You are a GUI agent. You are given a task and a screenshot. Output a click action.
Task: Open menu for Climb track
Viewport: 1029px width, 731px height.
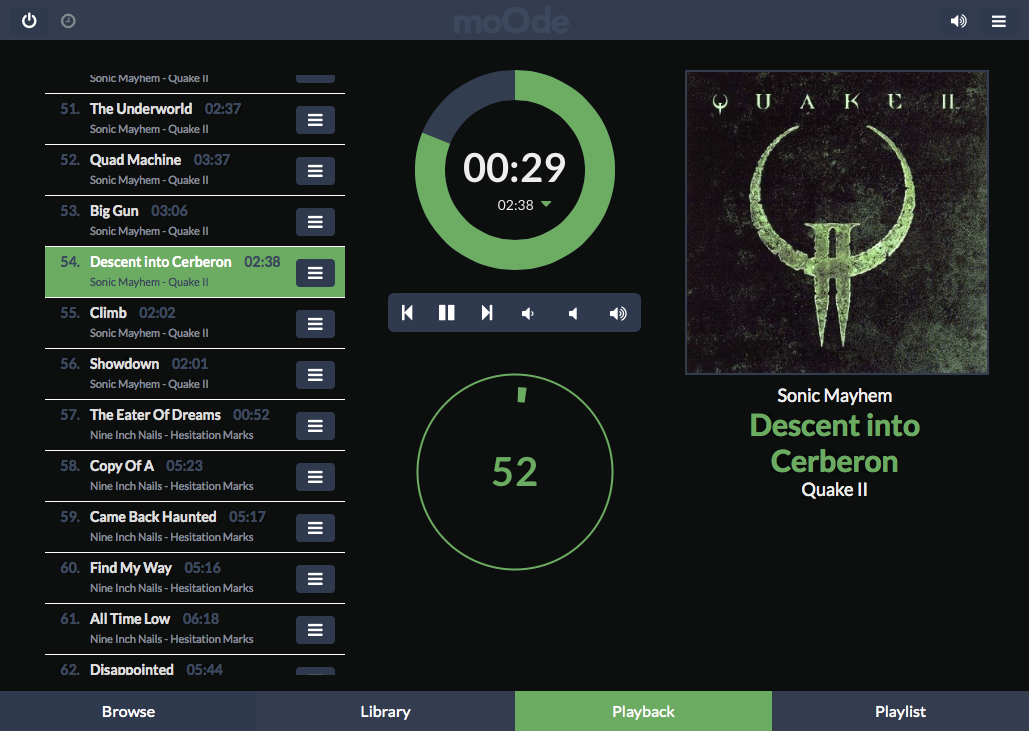point(315,324)
